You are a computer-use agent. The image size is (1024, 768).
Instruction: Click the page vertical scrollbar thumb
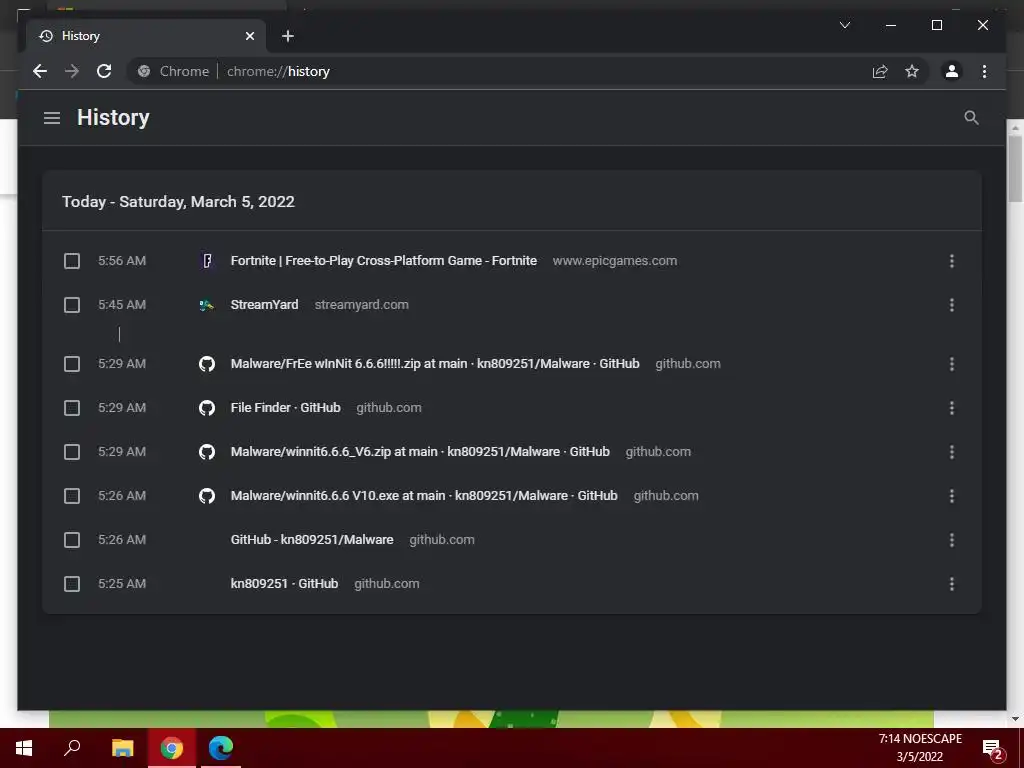pyautogui.click(x=1015, y=168)
